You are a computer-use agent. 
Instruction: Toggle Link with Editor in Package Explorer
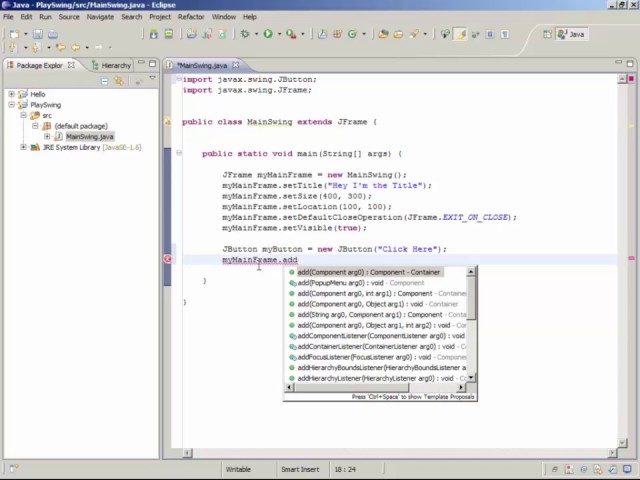119,81
